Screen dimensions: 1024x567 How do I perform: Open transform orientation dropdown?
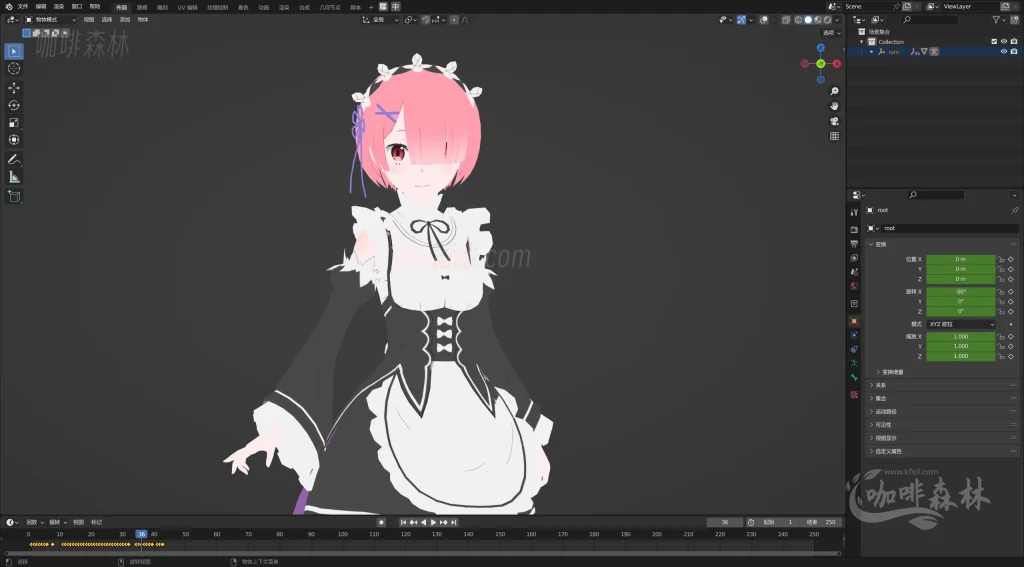(380, 20)
